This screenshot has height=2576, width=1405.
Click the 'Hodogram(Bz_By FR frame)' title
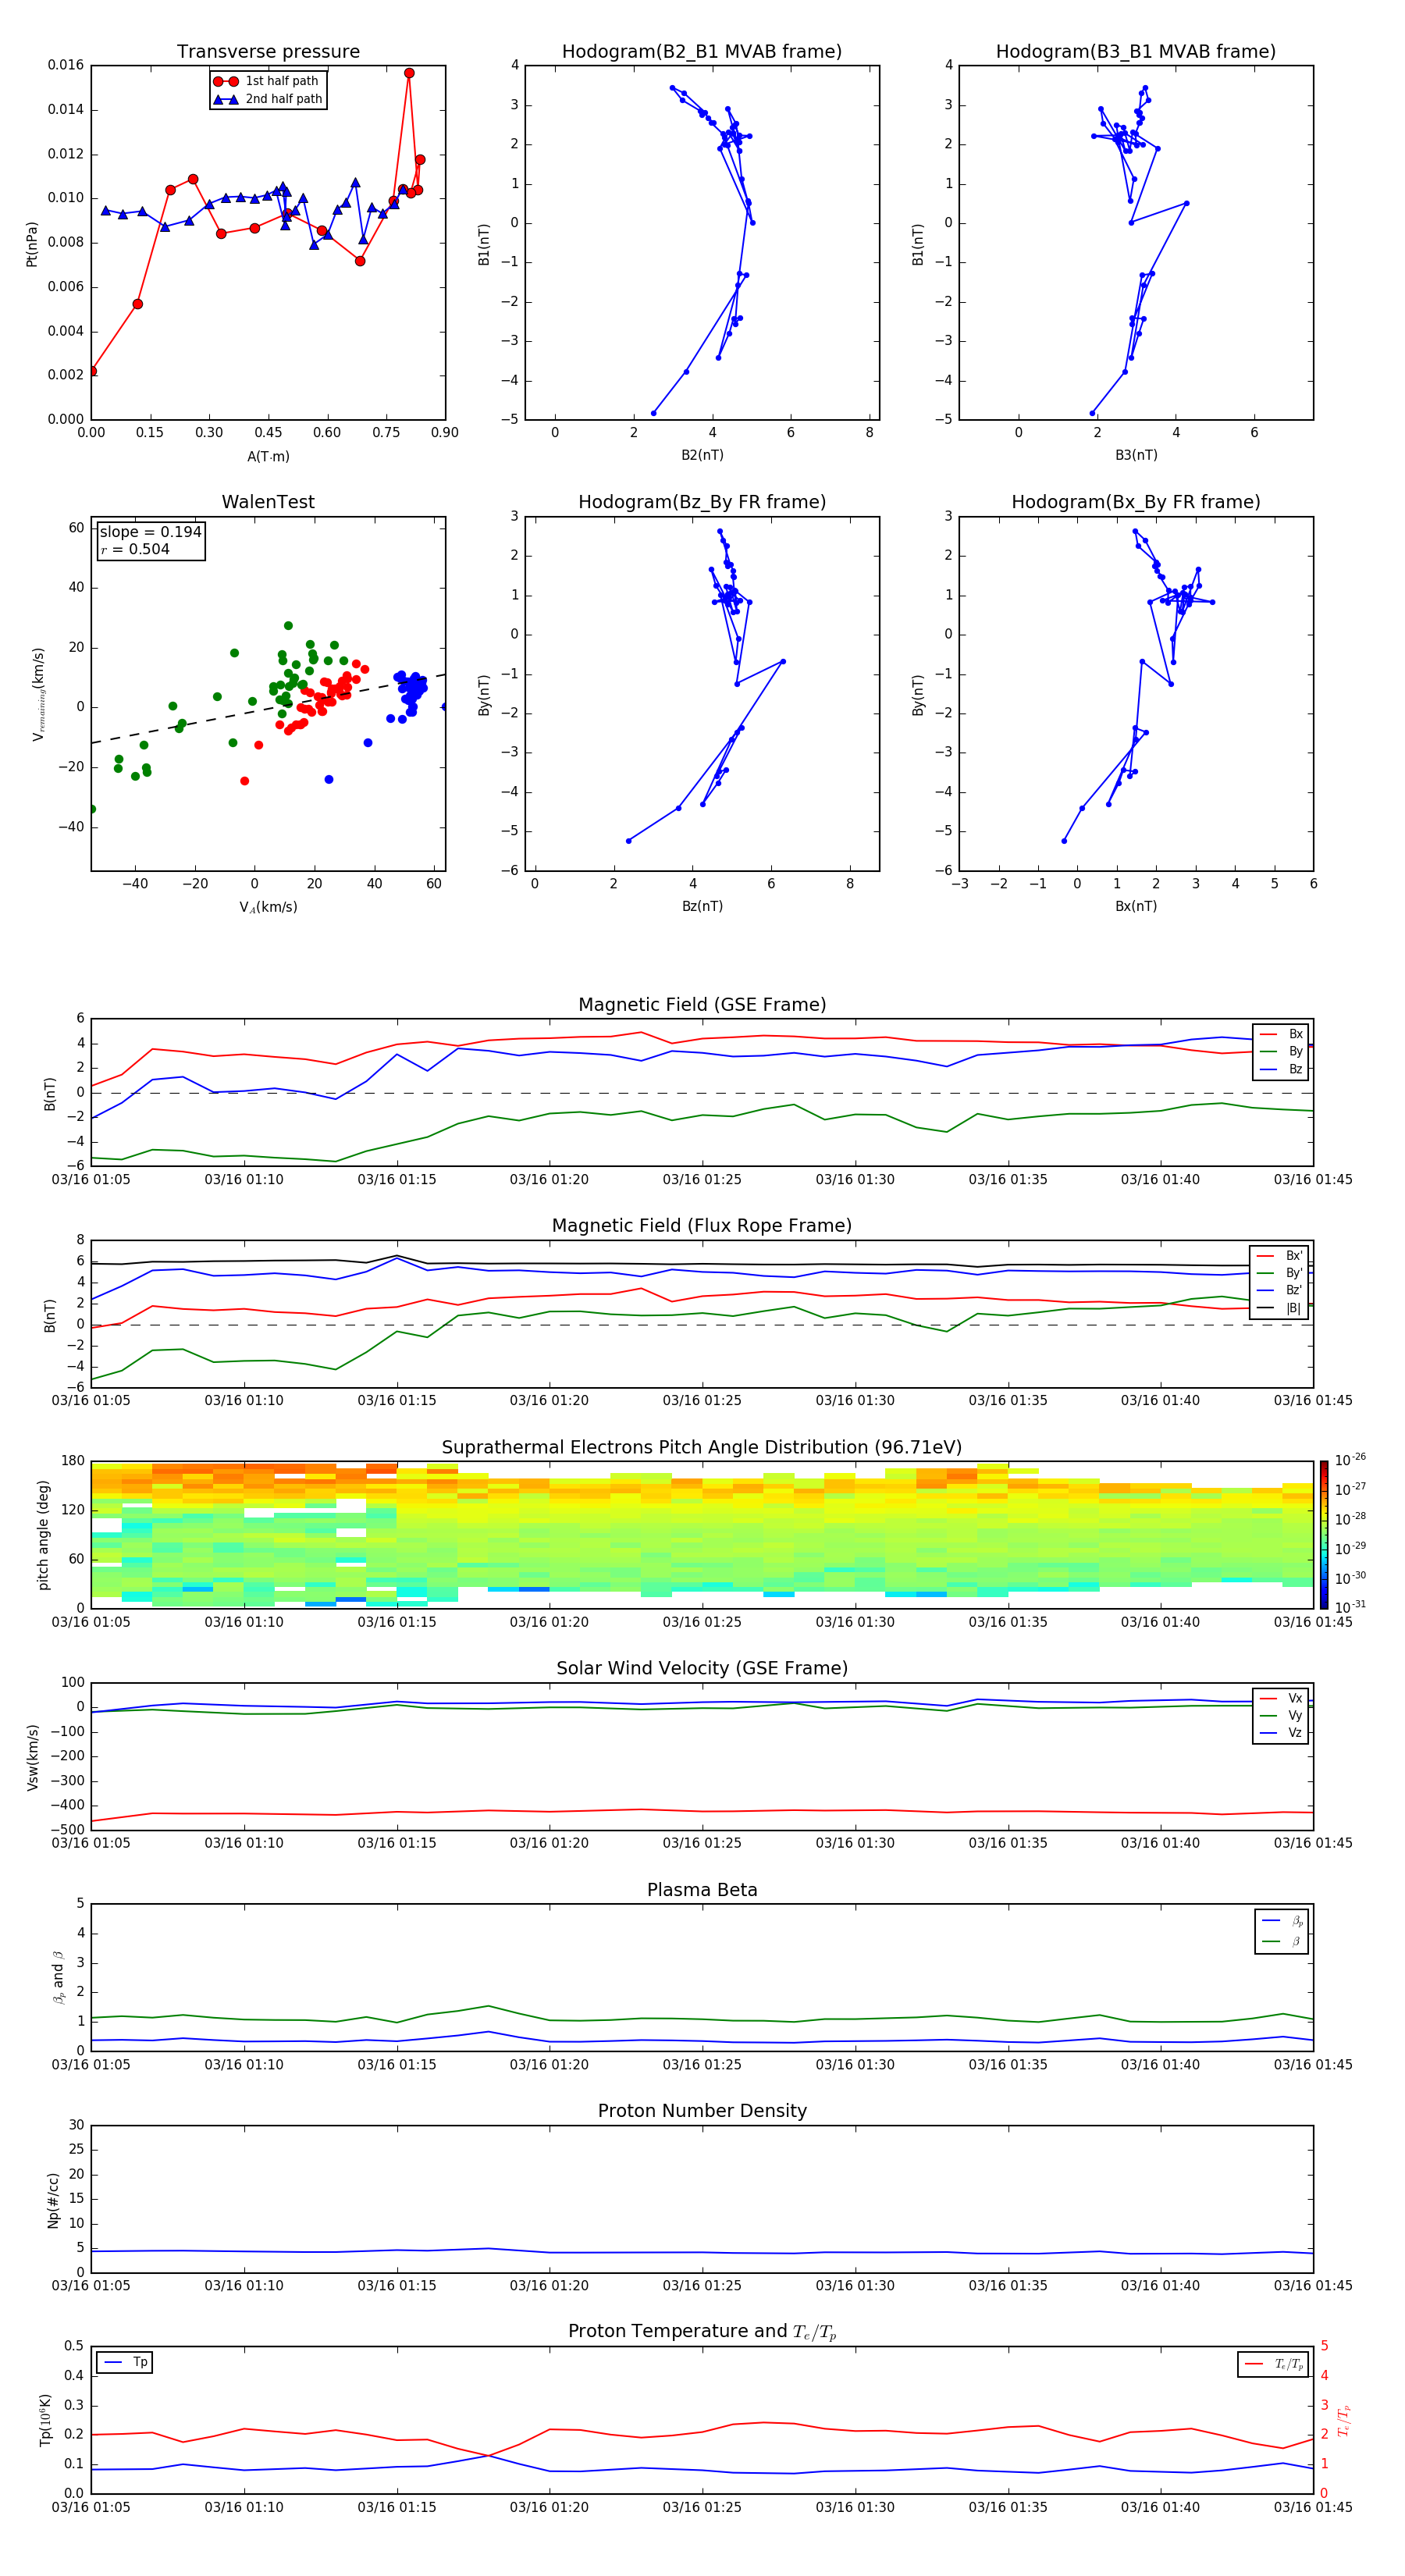tap(702, 502)
